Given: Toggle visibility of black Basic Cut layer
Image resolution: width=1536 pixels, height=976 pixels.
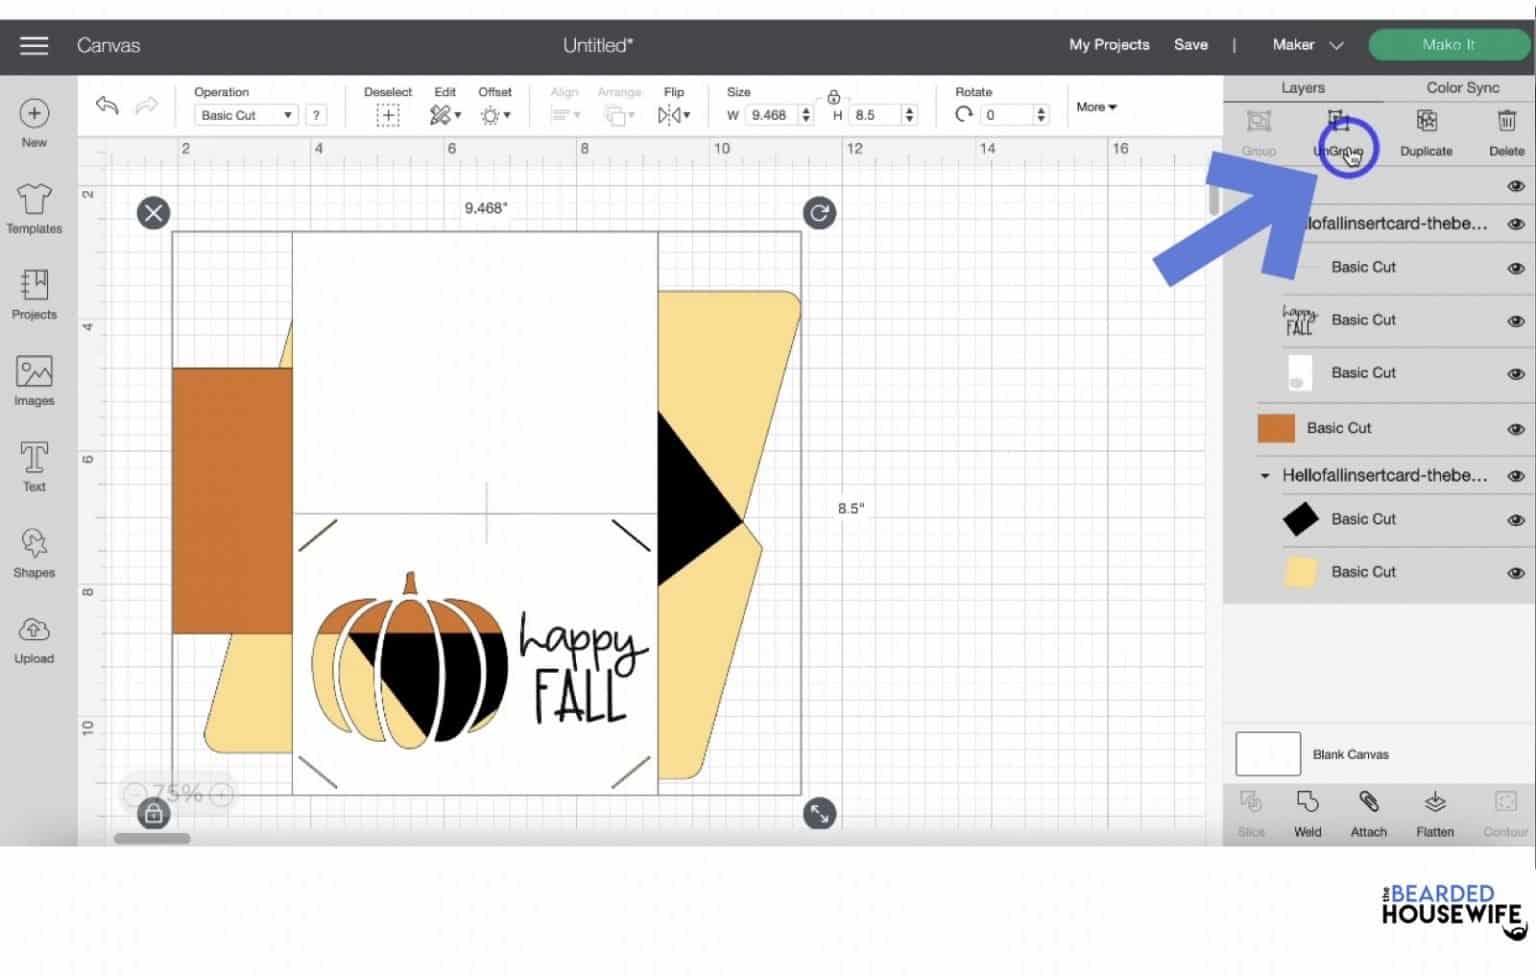Looking at the screenshot, I should pos(1515,520).
